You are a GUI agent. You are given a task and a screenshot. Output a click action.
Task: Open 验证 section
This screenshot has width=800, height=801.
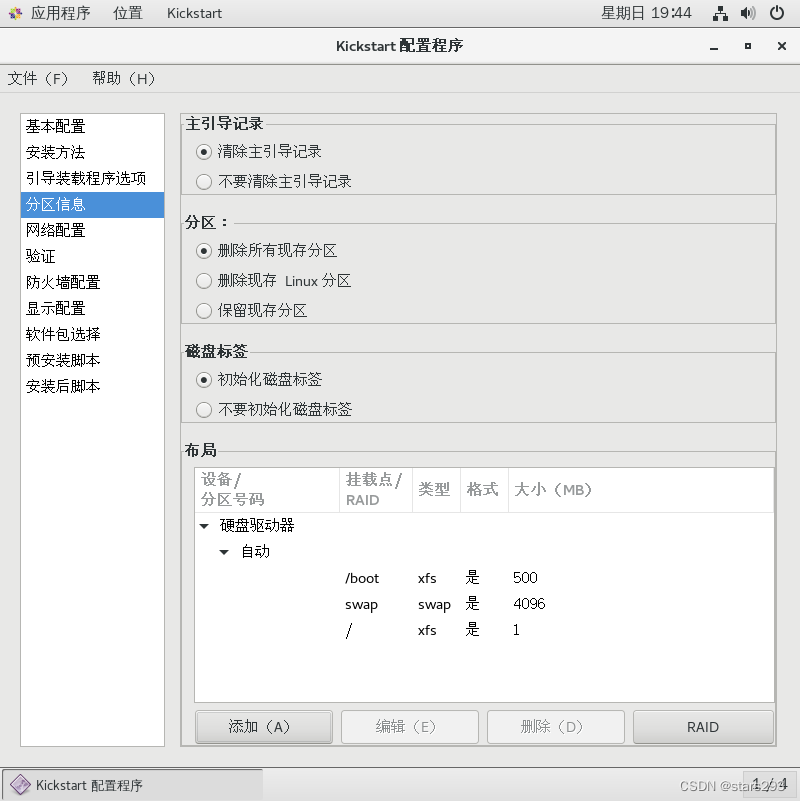coord(92,256)
